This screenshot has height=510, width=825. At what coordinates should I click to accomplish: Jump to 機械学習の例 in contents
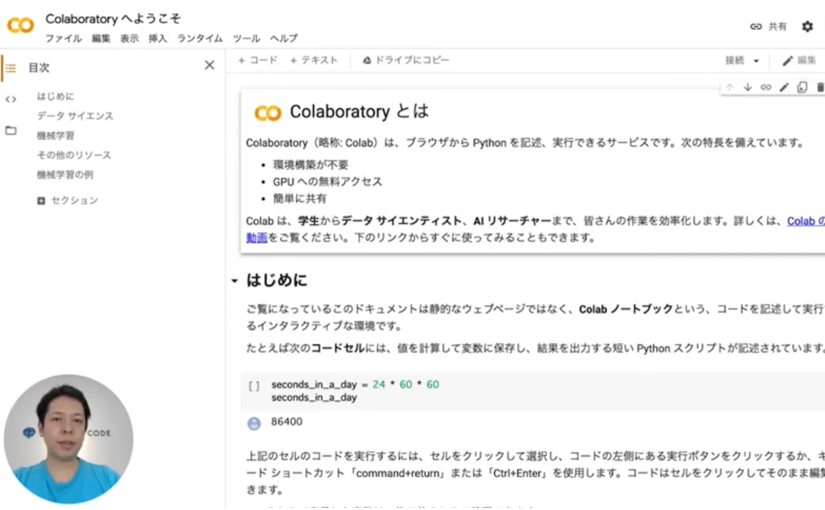65,175
